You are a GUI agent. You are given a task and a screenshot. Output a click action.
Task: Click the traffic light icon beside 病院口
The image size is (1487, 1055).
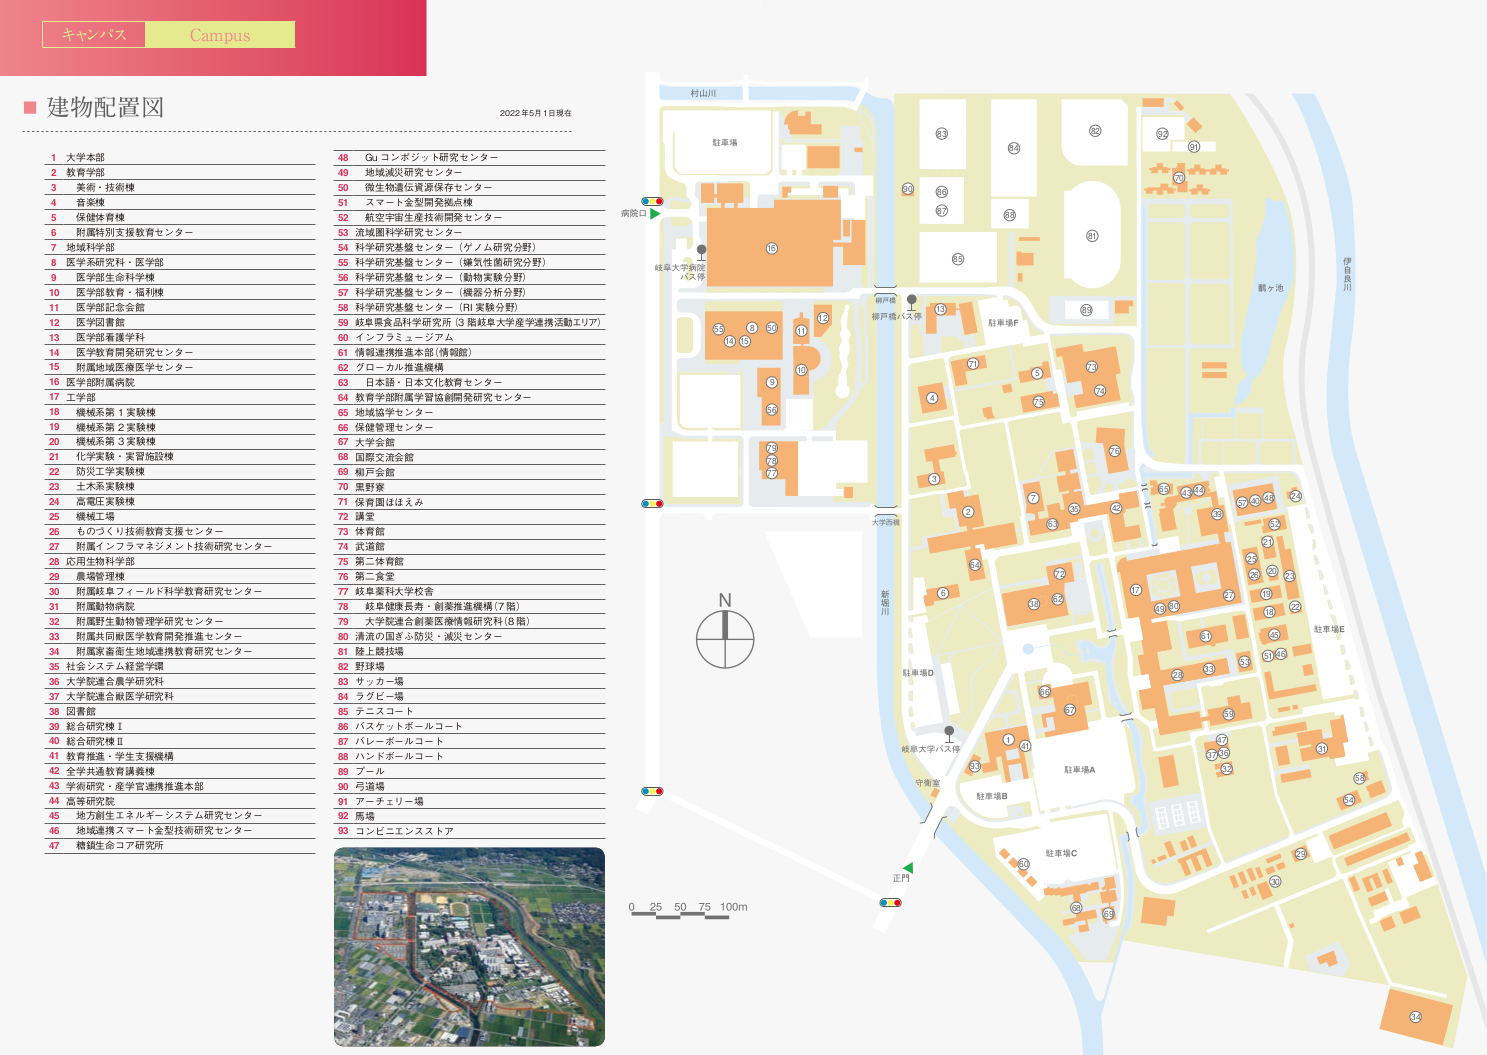coord(652,202)
